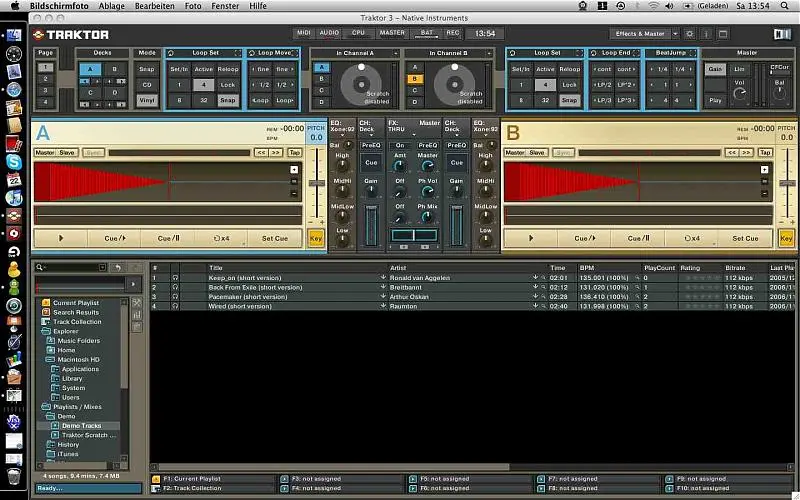This screenshot has height=500, width=800.
Task: Click the headphone prelisten icon for track Wired
Action: coord(176,306)
